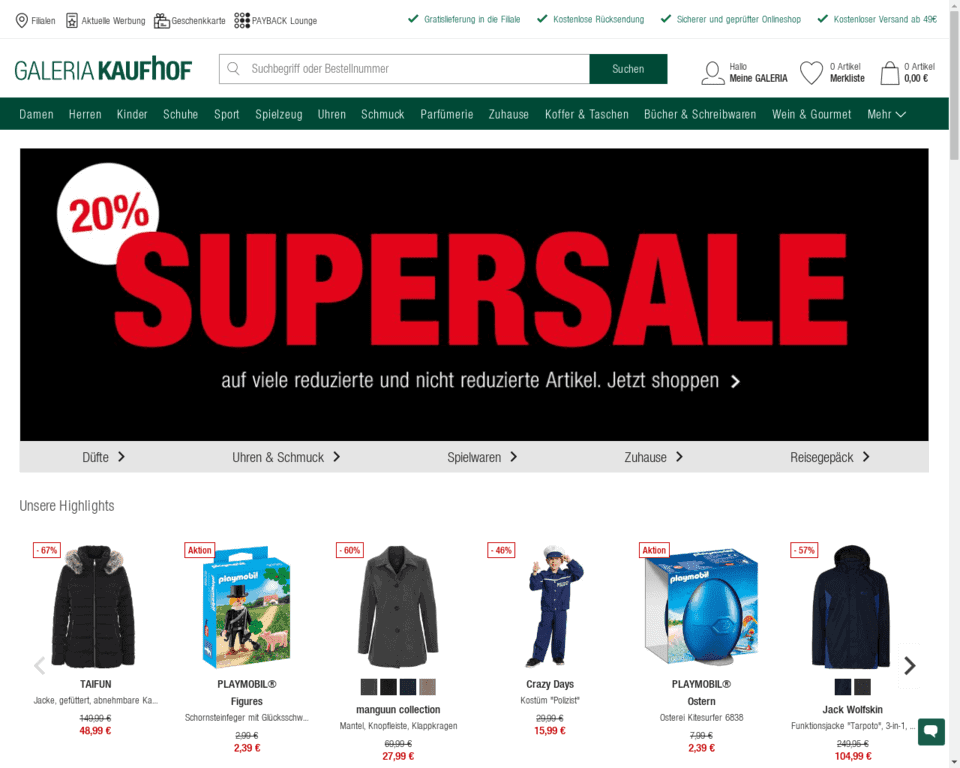Open the Damen category menu
The width and height of the screenshot is (960, 768).
click(36, 114)
